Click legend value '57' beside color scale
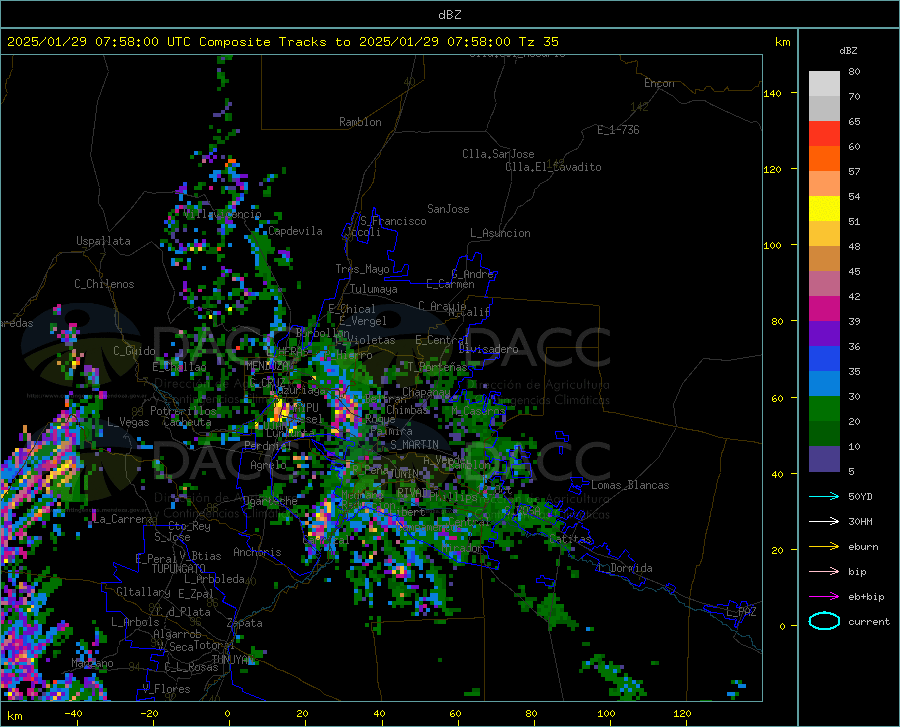Viewport: 900px width, 727px height. (854, 171)
